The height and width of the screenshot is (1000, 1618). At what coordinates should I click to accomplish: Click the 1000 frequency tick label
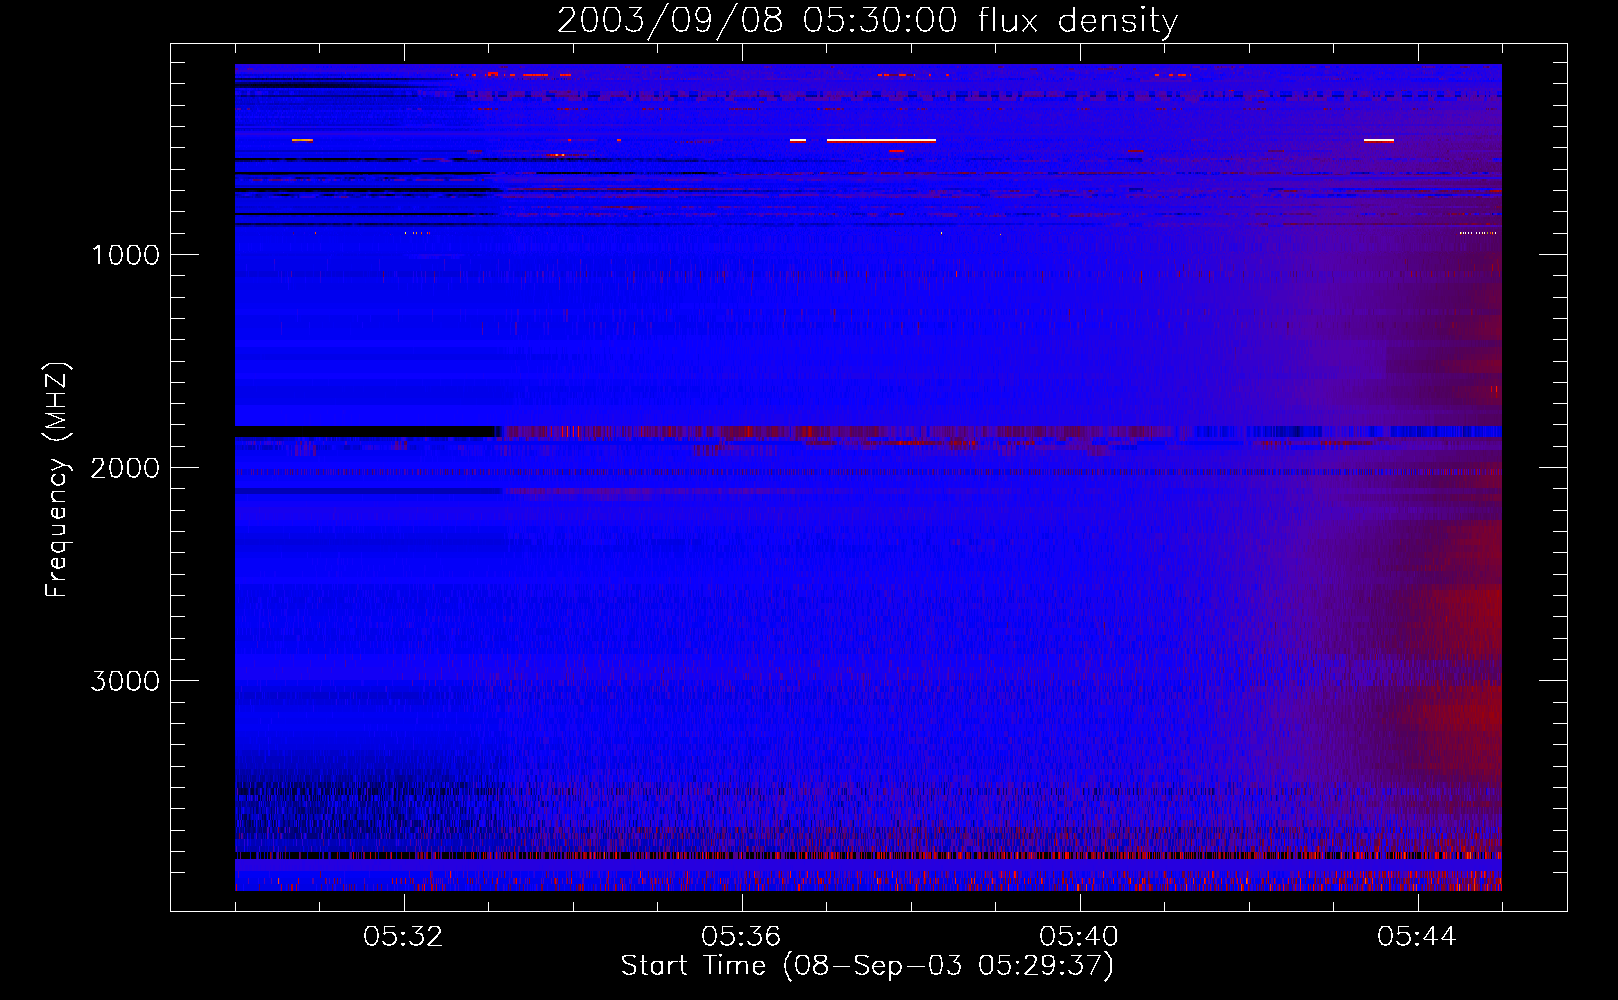126,255
